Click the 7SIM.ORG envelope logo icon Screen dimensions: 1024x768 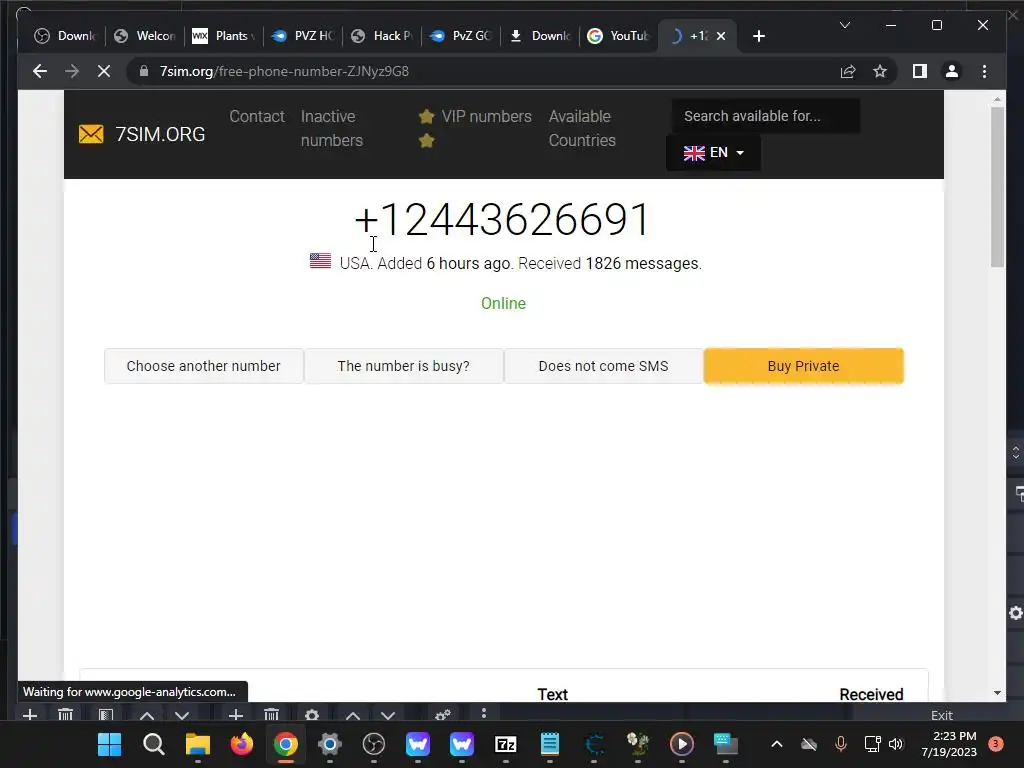91,134
